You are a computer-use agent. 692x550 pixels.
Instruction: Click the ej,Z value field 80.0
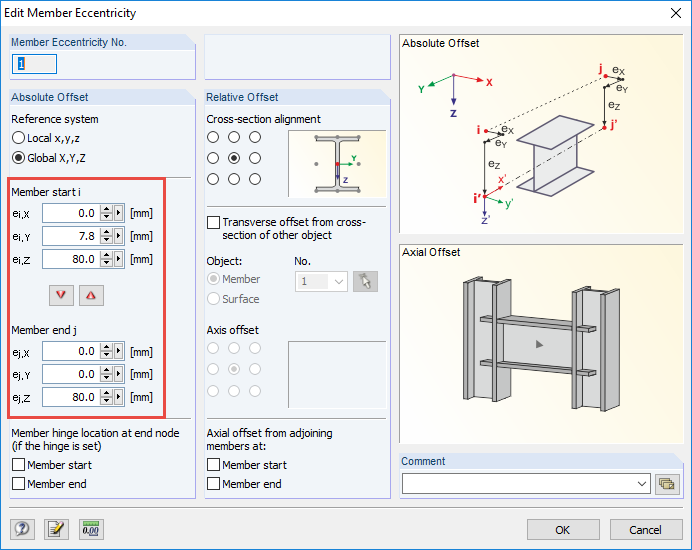[x=71, y=397]
